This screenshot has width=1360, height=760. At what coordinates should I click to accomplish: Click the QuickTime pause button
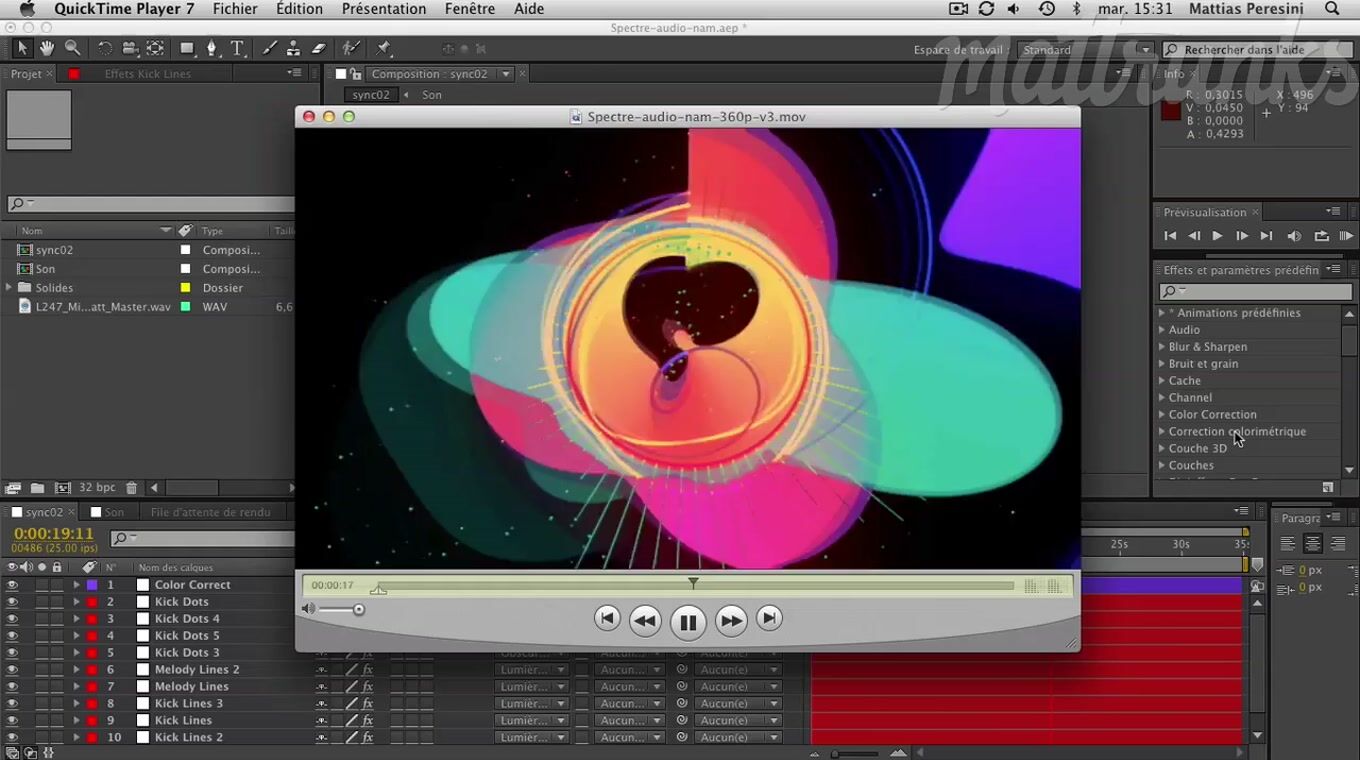click(688, 622)
